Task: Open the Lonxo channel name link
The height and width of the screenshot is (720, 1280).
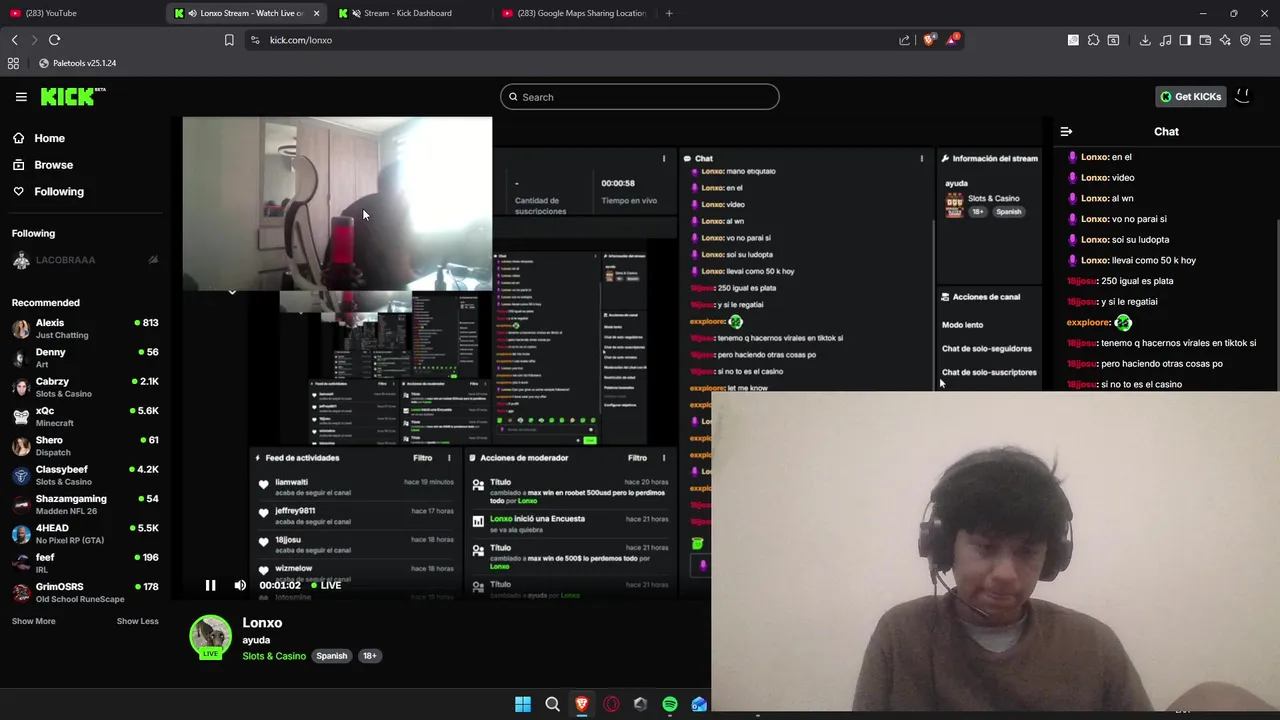Action: click(262, 622)
